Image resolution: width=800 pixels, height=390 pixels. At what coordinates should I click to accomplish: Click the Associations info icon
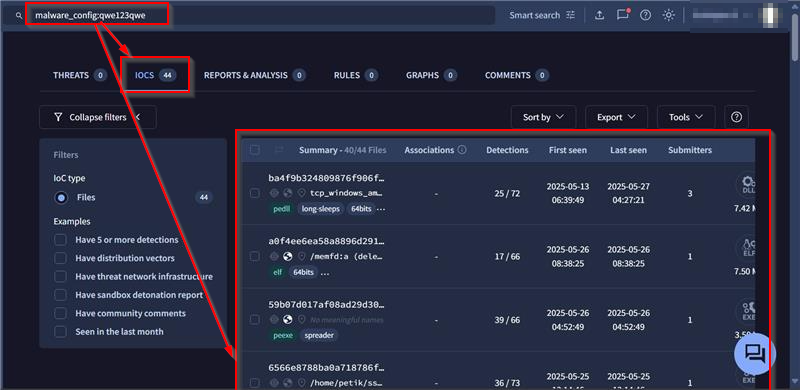pos(462,150)
